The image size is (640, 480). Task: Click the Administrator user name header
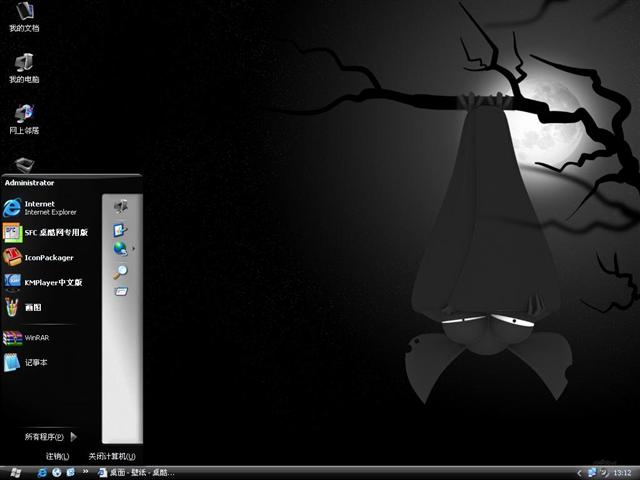29,183
